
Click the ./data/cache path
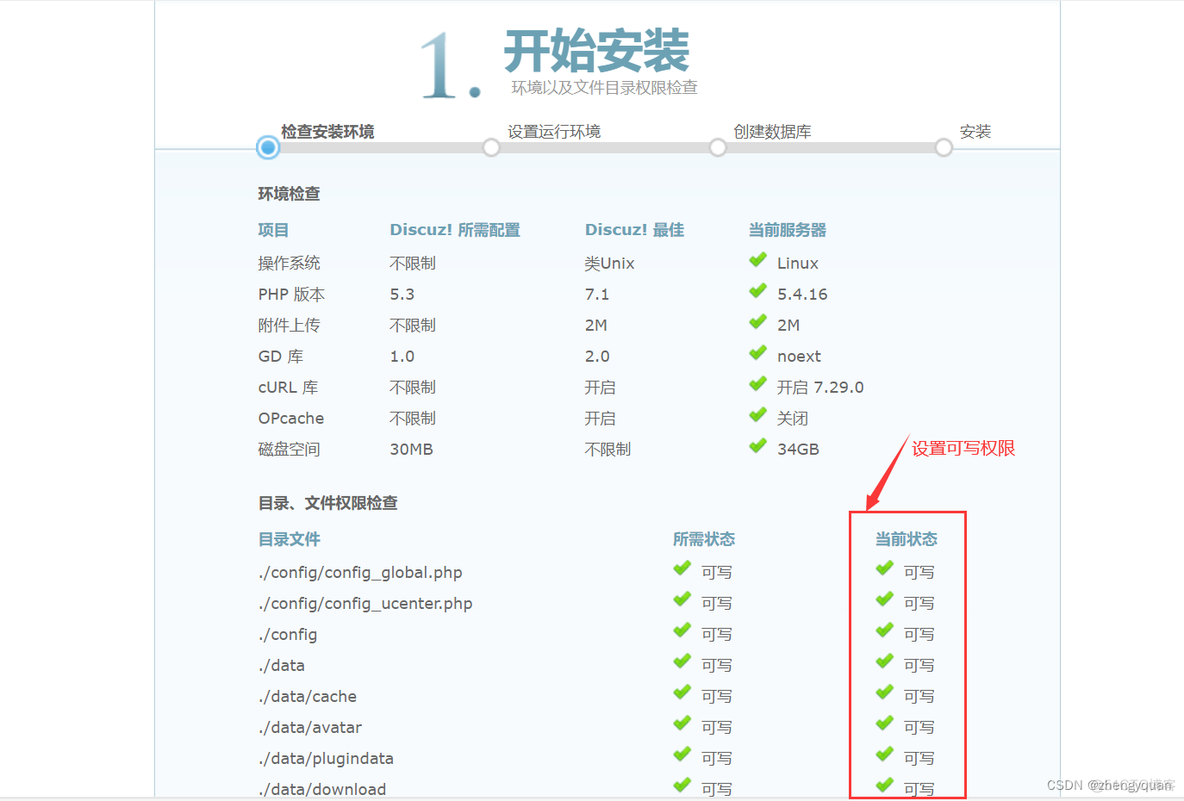(x=307, y=696)
